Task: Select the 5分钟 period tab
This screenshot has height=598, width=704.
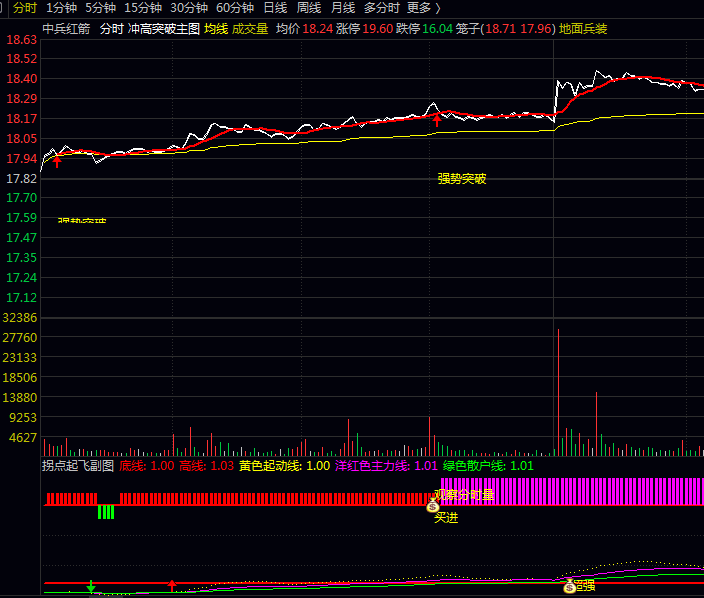Action: coord(101,8)
